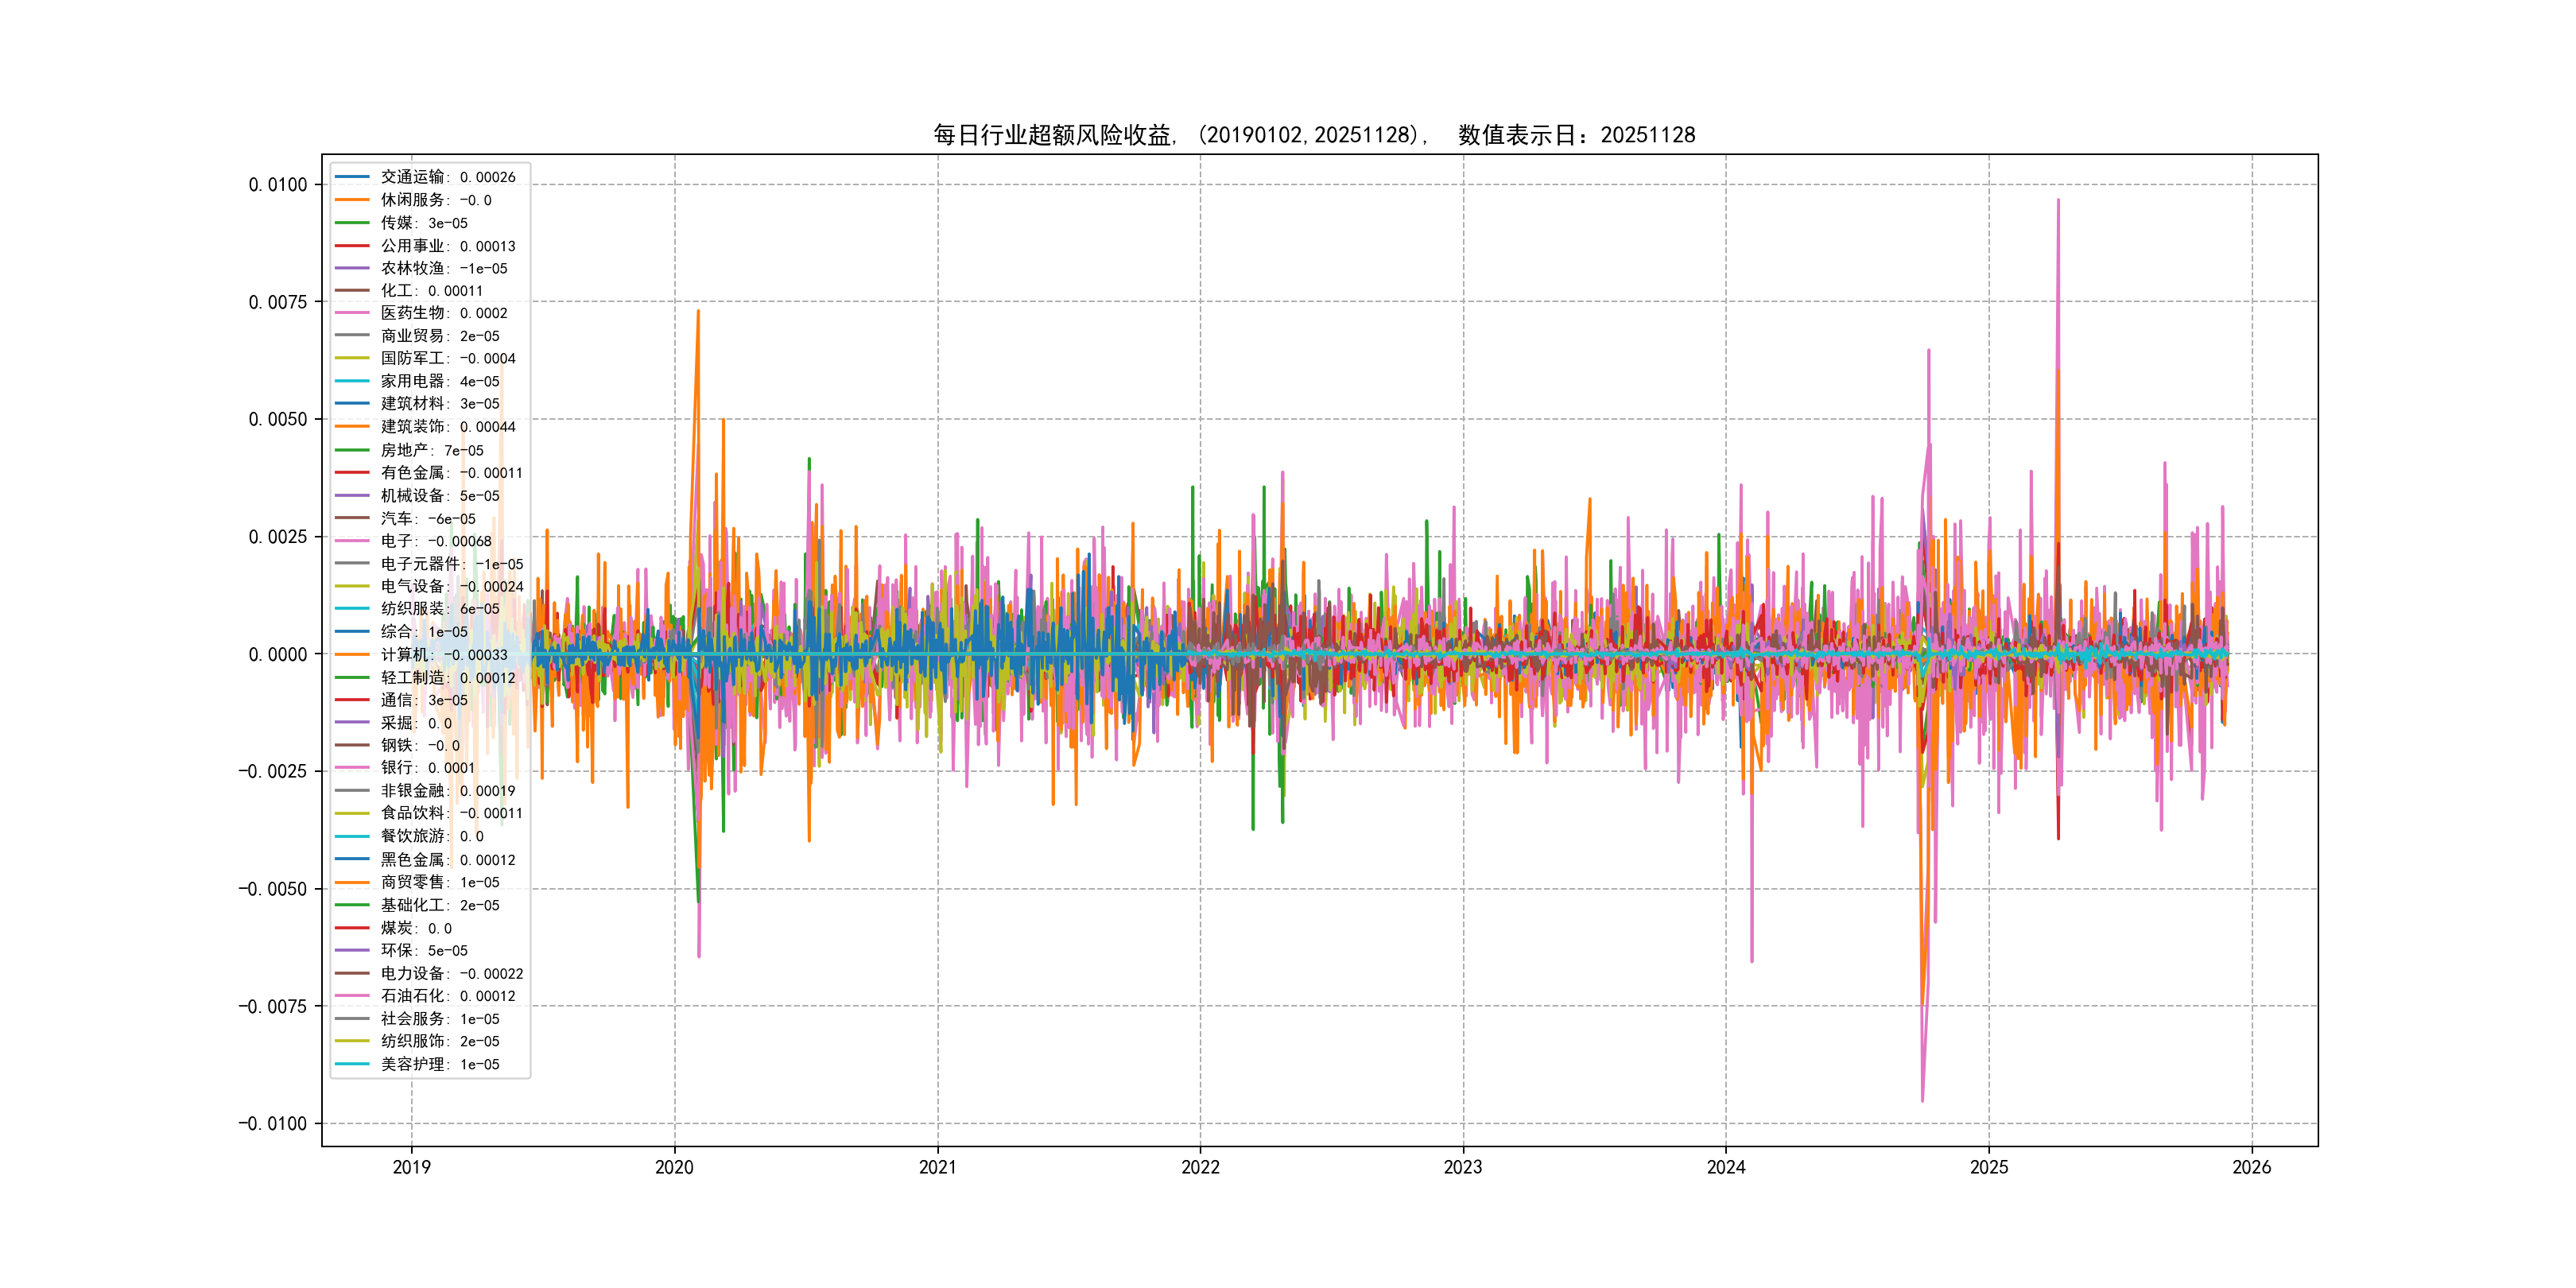Select the 建筑装饰: 0.00044 legend entry
This screenshot has width=2576, height=1288.
tap(448, 427)
